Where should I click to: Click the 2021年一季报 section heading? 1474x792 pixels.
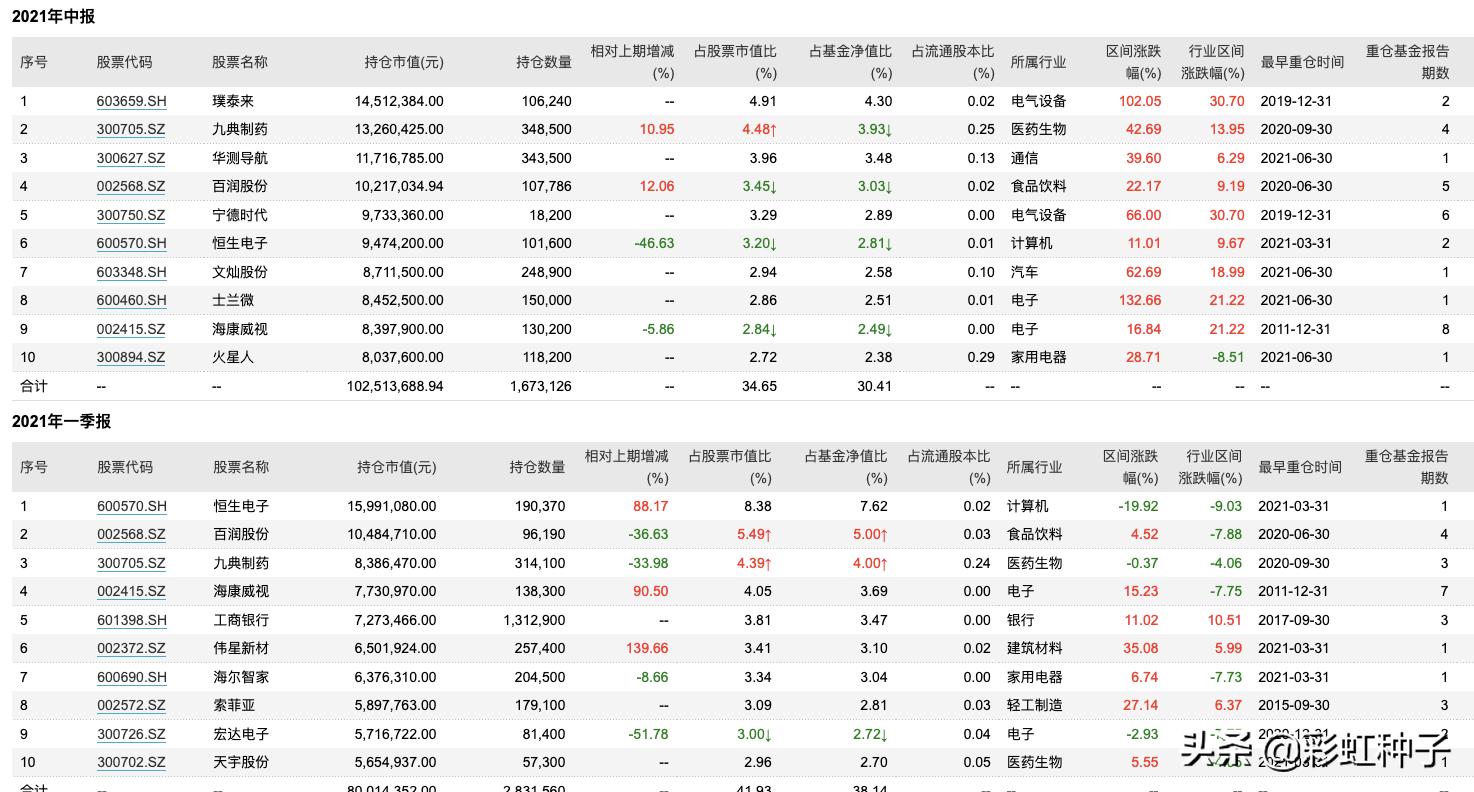pyautogui.click(x=61, y=421)
